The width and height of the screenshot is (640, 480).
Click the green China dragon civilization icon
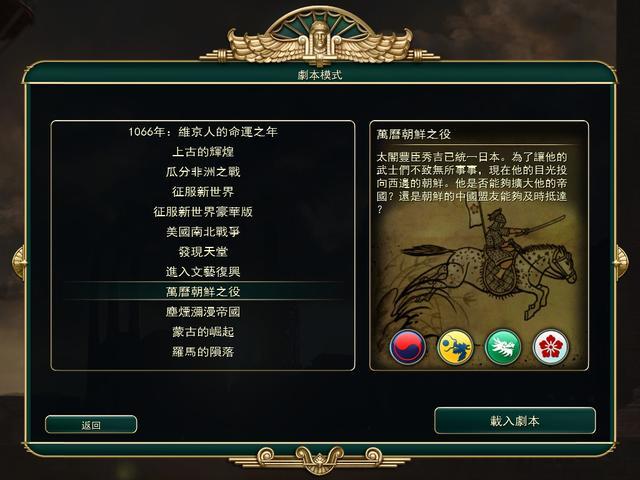[x=503, y=347]
